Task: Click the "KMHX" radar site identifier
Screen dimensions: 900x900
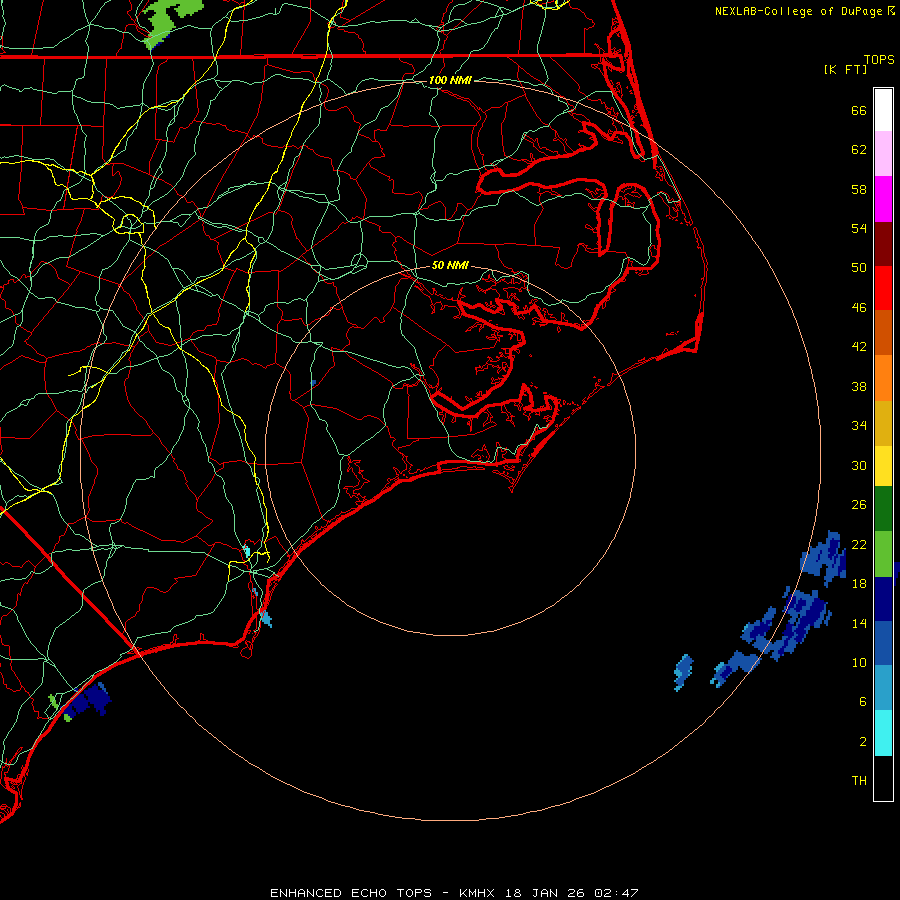Action: click(479, 893)
